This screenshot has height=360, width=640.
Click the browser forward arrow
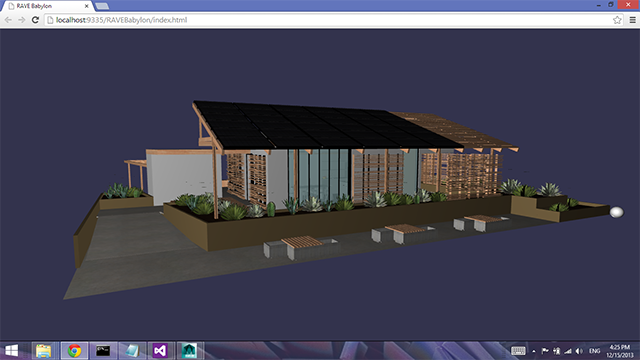pyautogui.click(x=22, y=20)
